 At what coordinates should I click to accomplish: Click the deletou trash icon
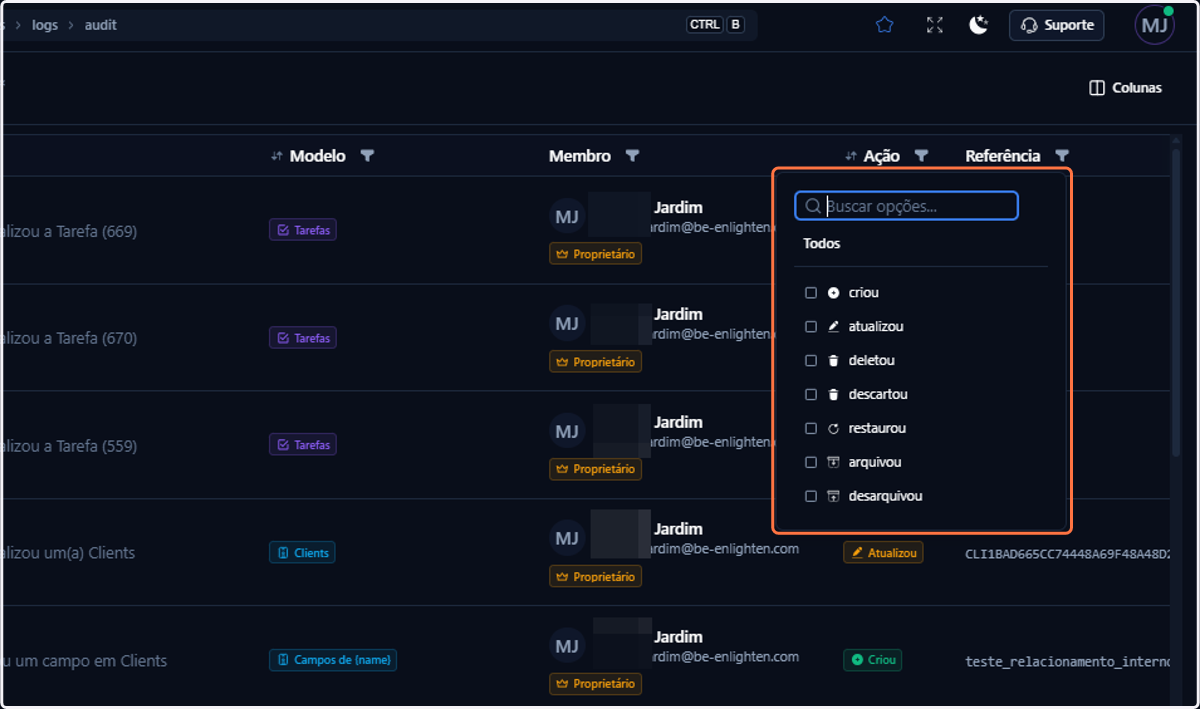[834, 361]
